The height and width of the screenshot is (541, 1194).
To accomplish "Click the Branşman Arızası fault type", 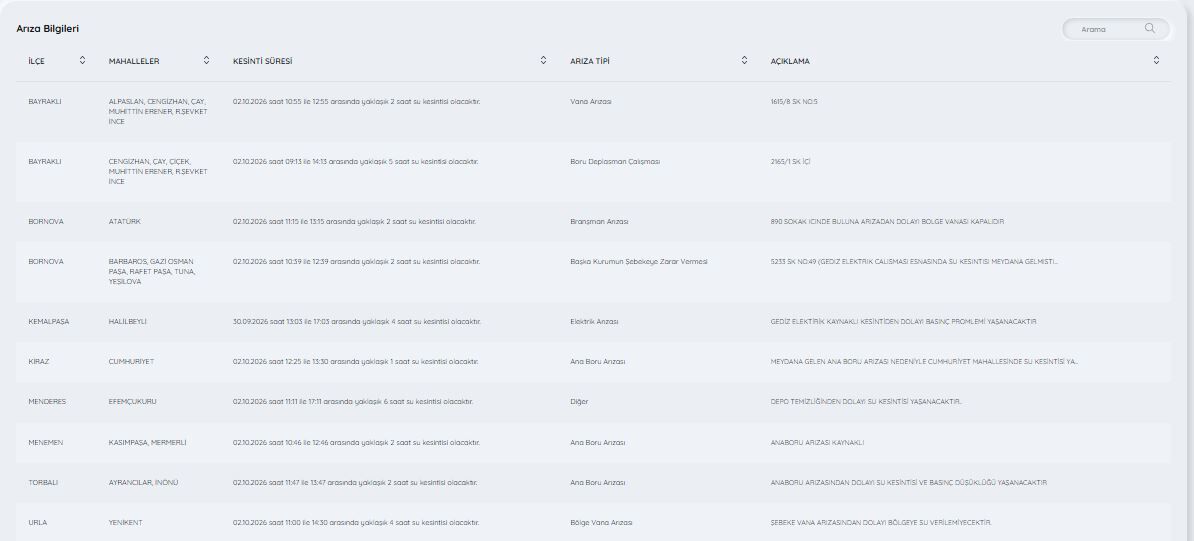I will [599, 222].
